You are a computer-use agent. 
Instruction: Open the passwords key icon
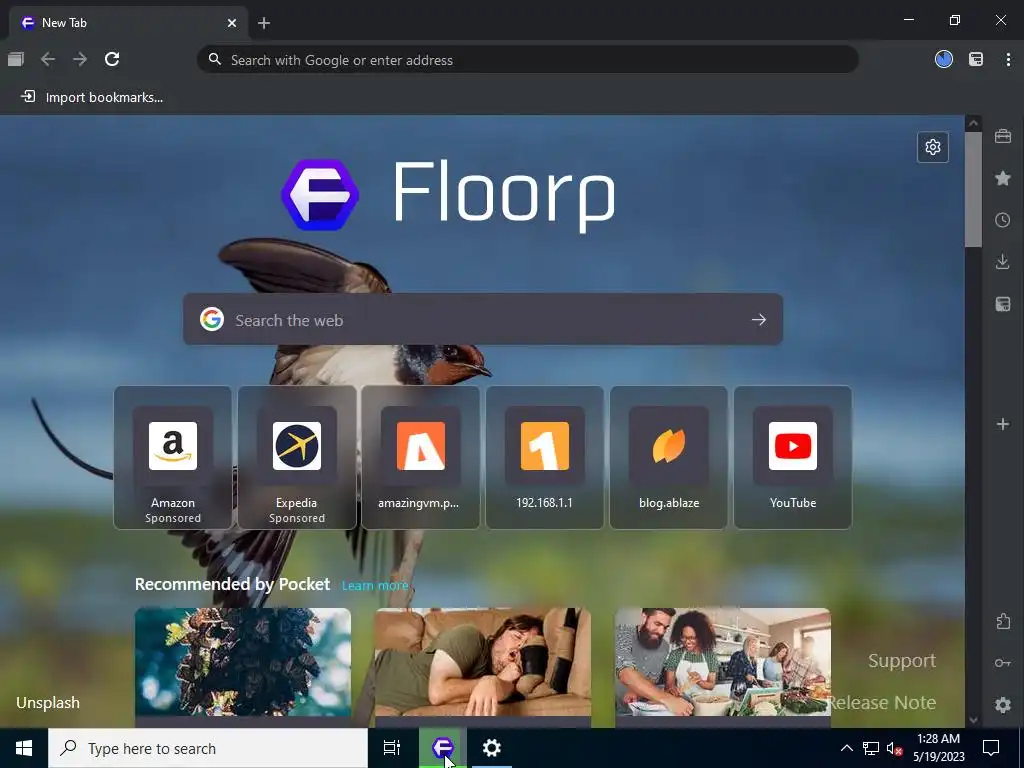[1002, 663]
